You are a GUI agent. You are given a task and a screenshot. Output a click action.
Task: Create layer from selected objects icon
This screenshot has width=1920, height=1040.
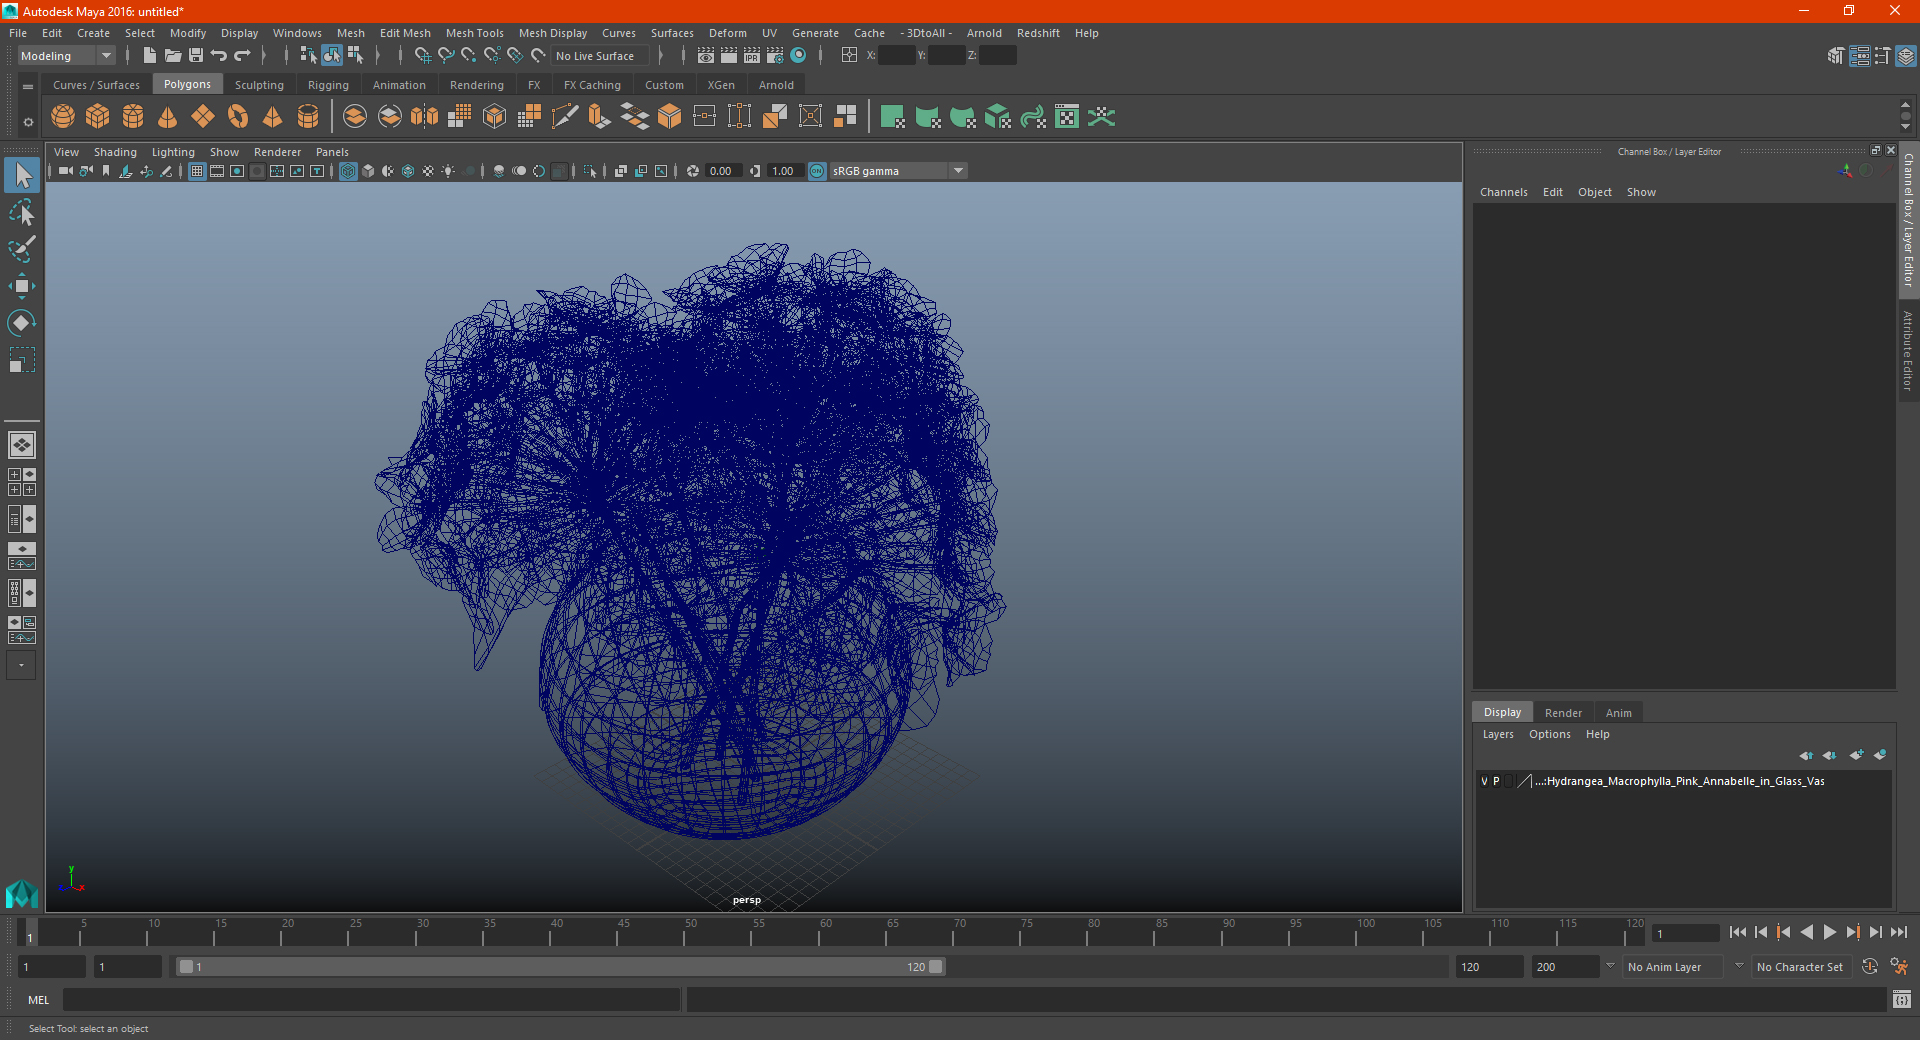click(x=1880, y=755)
